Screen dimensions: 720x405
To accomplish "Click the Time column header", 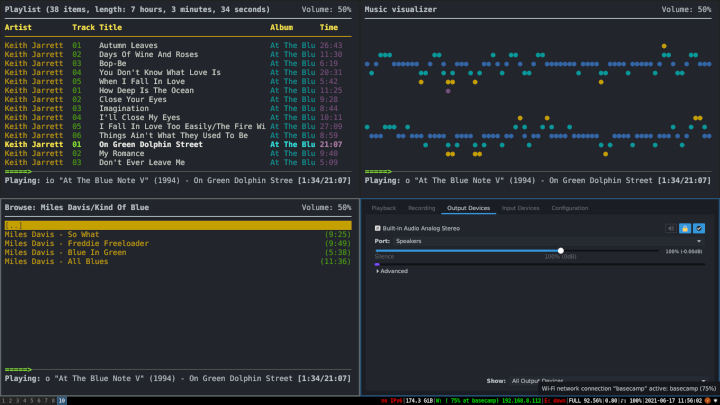I will [x=329, y=28].
